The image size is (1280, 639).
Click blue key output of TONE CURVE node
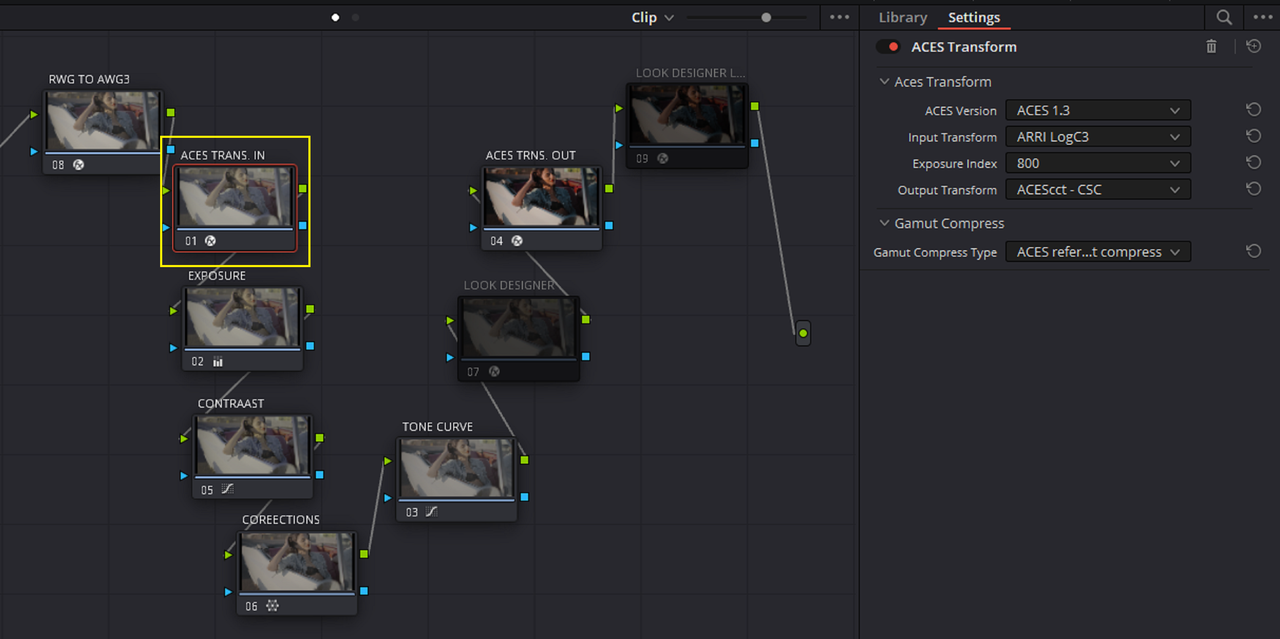(x=524, y=497)
